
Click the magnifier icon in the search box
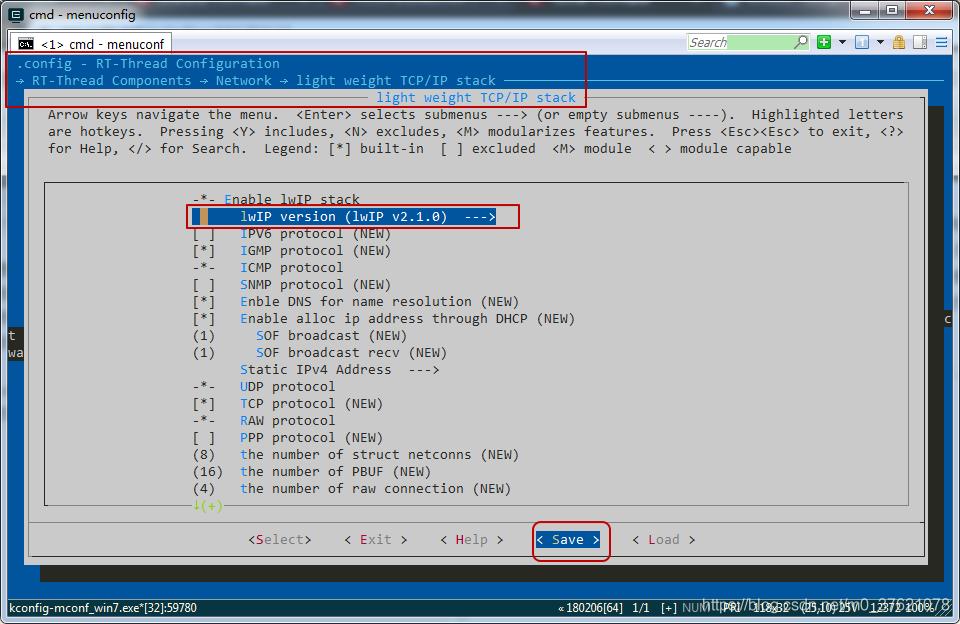(801, 42)
